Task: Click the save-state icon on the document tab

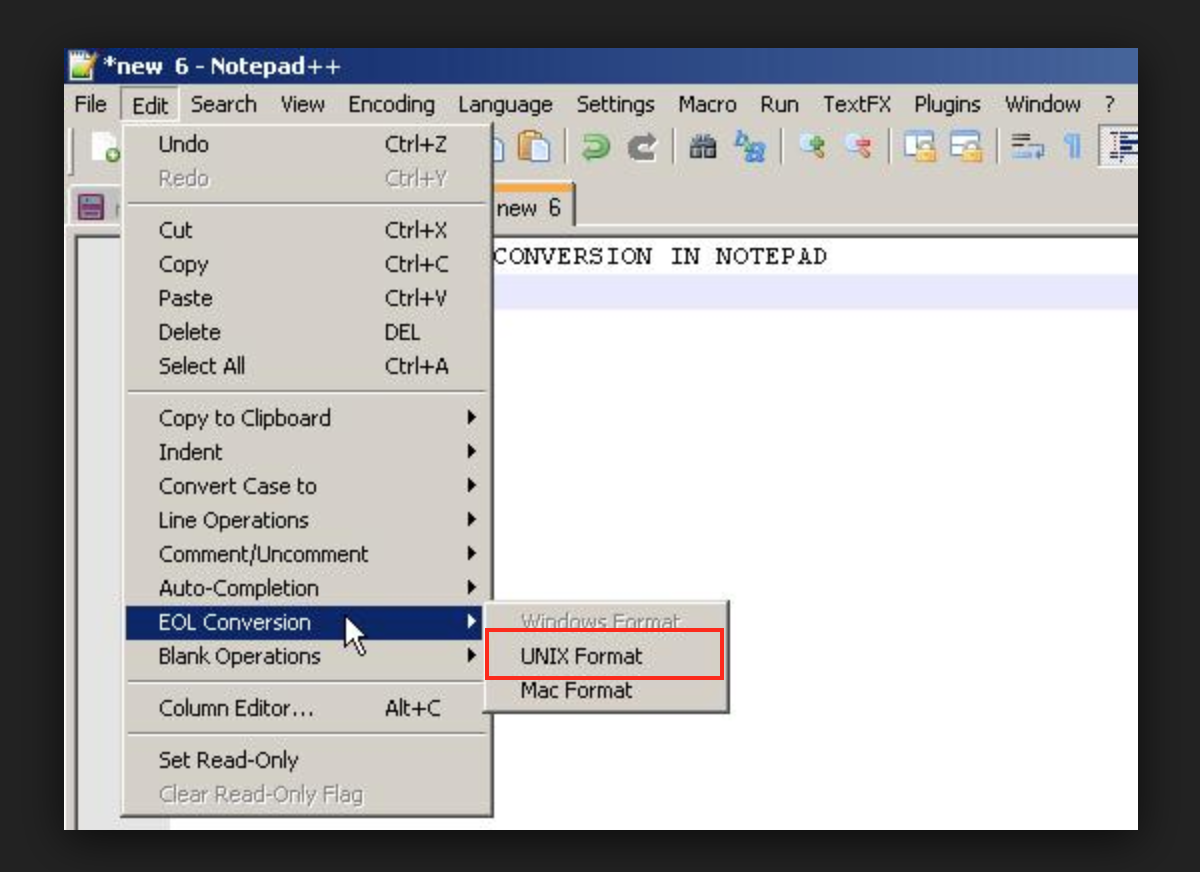Action: tap(91, 207)
